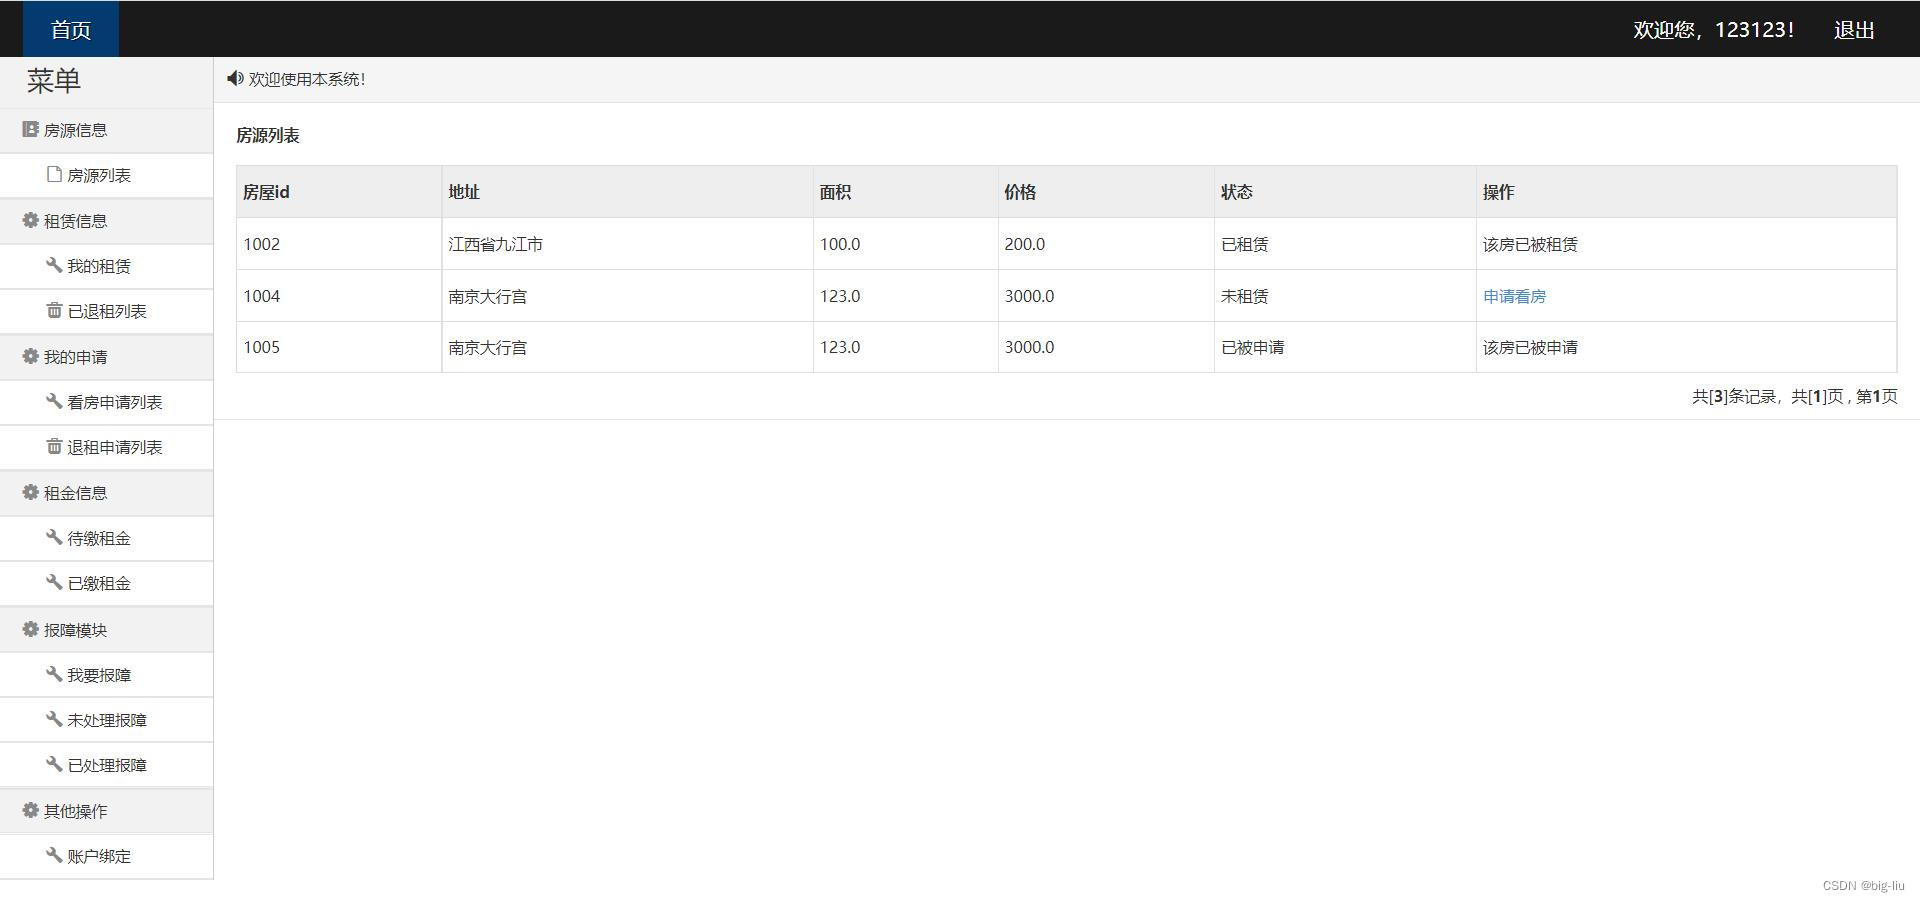Expand the 房源信息 menu section
Viewport: 1920px width, 902px height.
pos(106,130)
